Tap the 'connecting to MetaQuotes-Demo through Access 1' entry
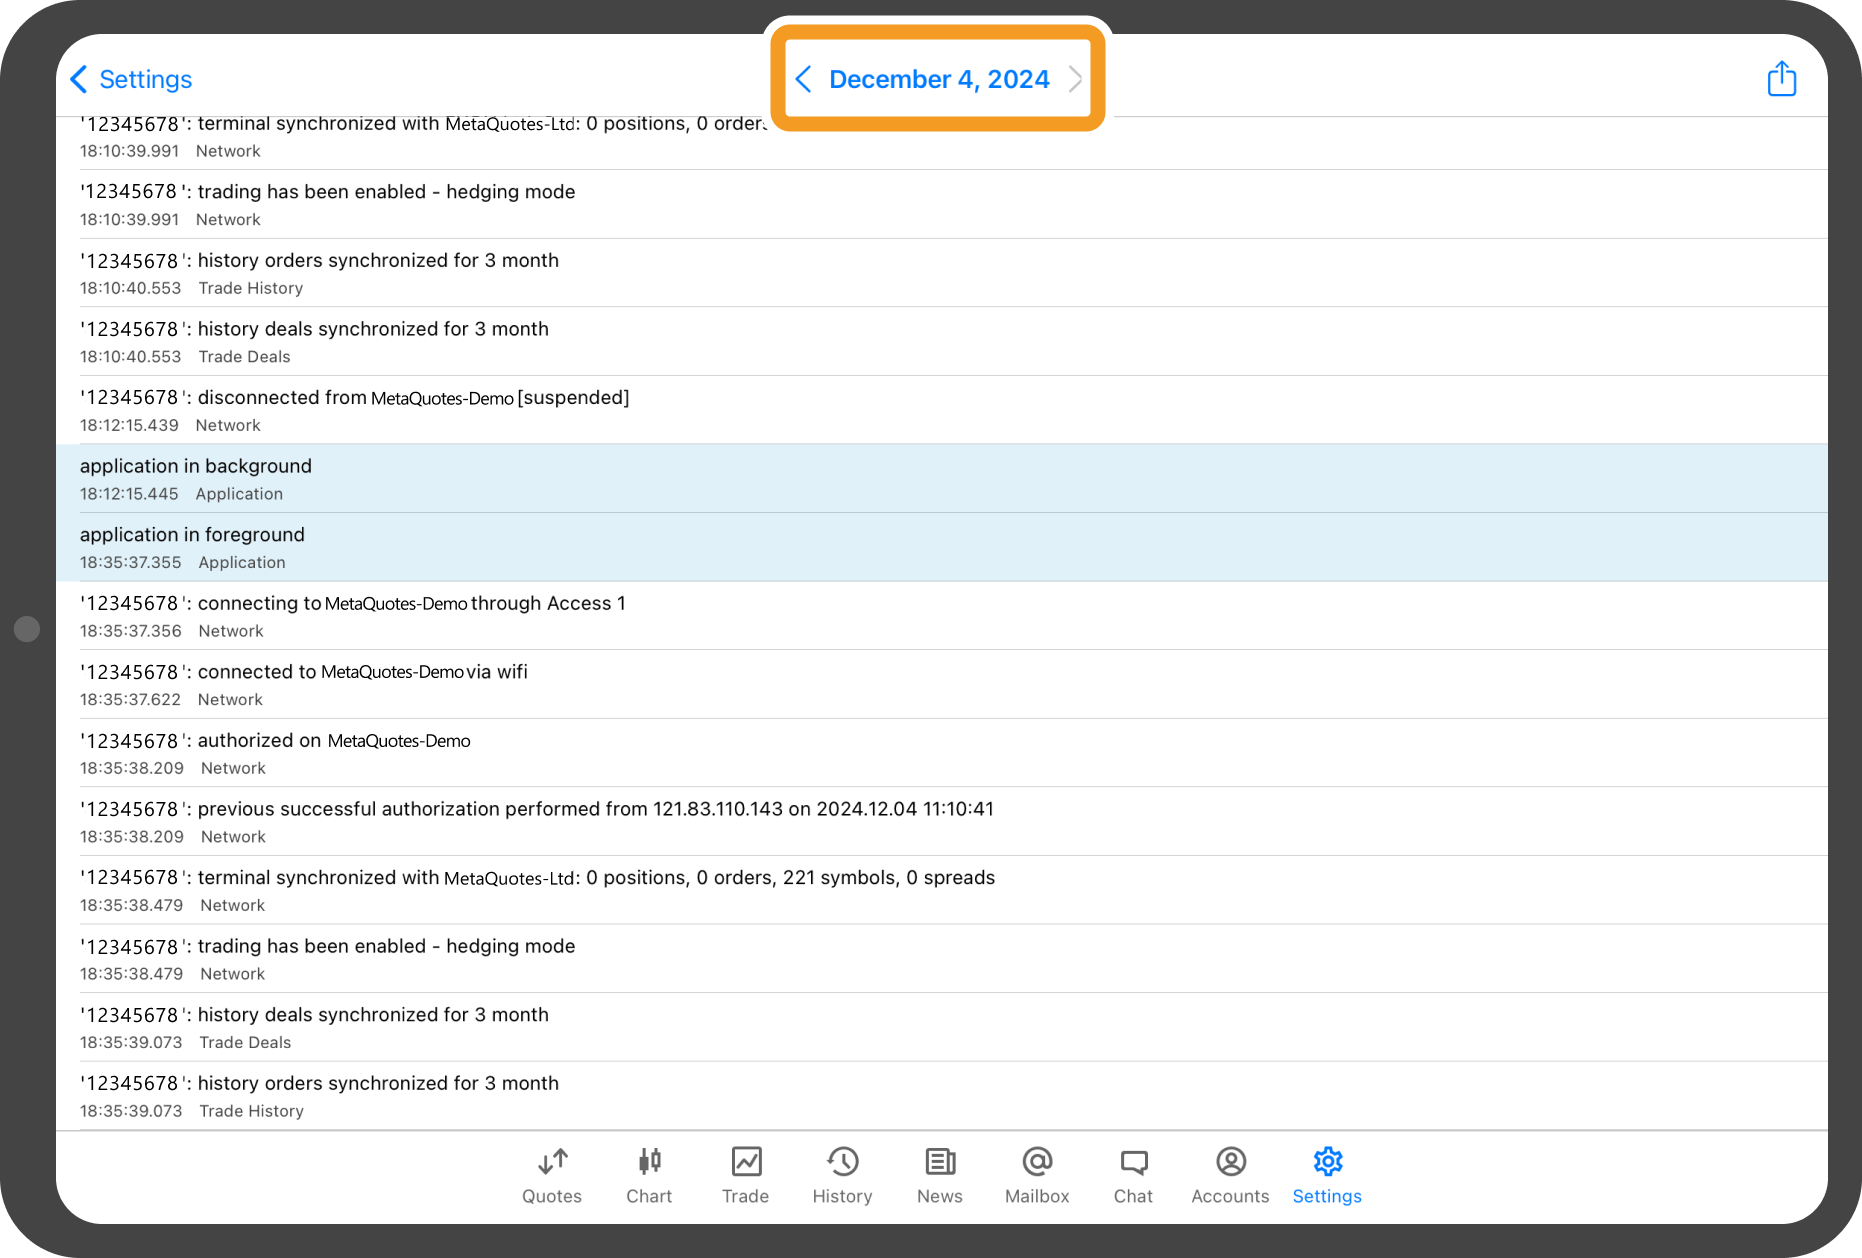The height and width of the screenshot is (1258, 1862). (940, 616)
